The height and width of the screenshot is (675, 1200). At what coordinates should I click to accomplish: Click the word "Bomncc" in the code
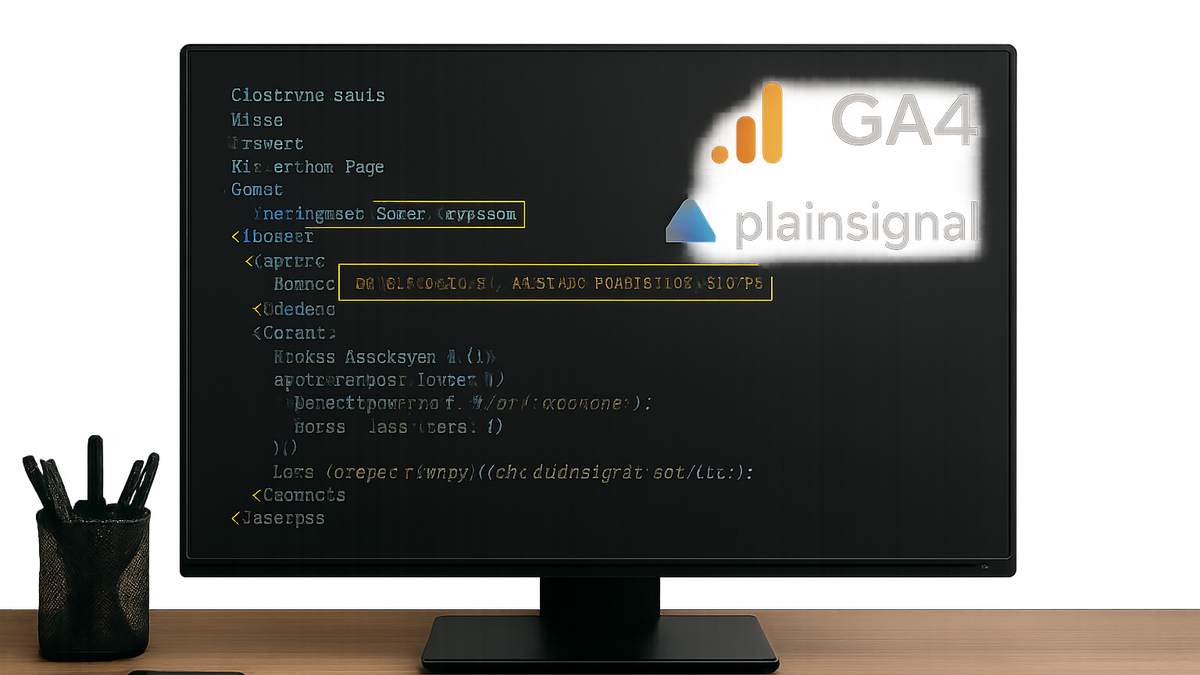click(x=304, y=284)
